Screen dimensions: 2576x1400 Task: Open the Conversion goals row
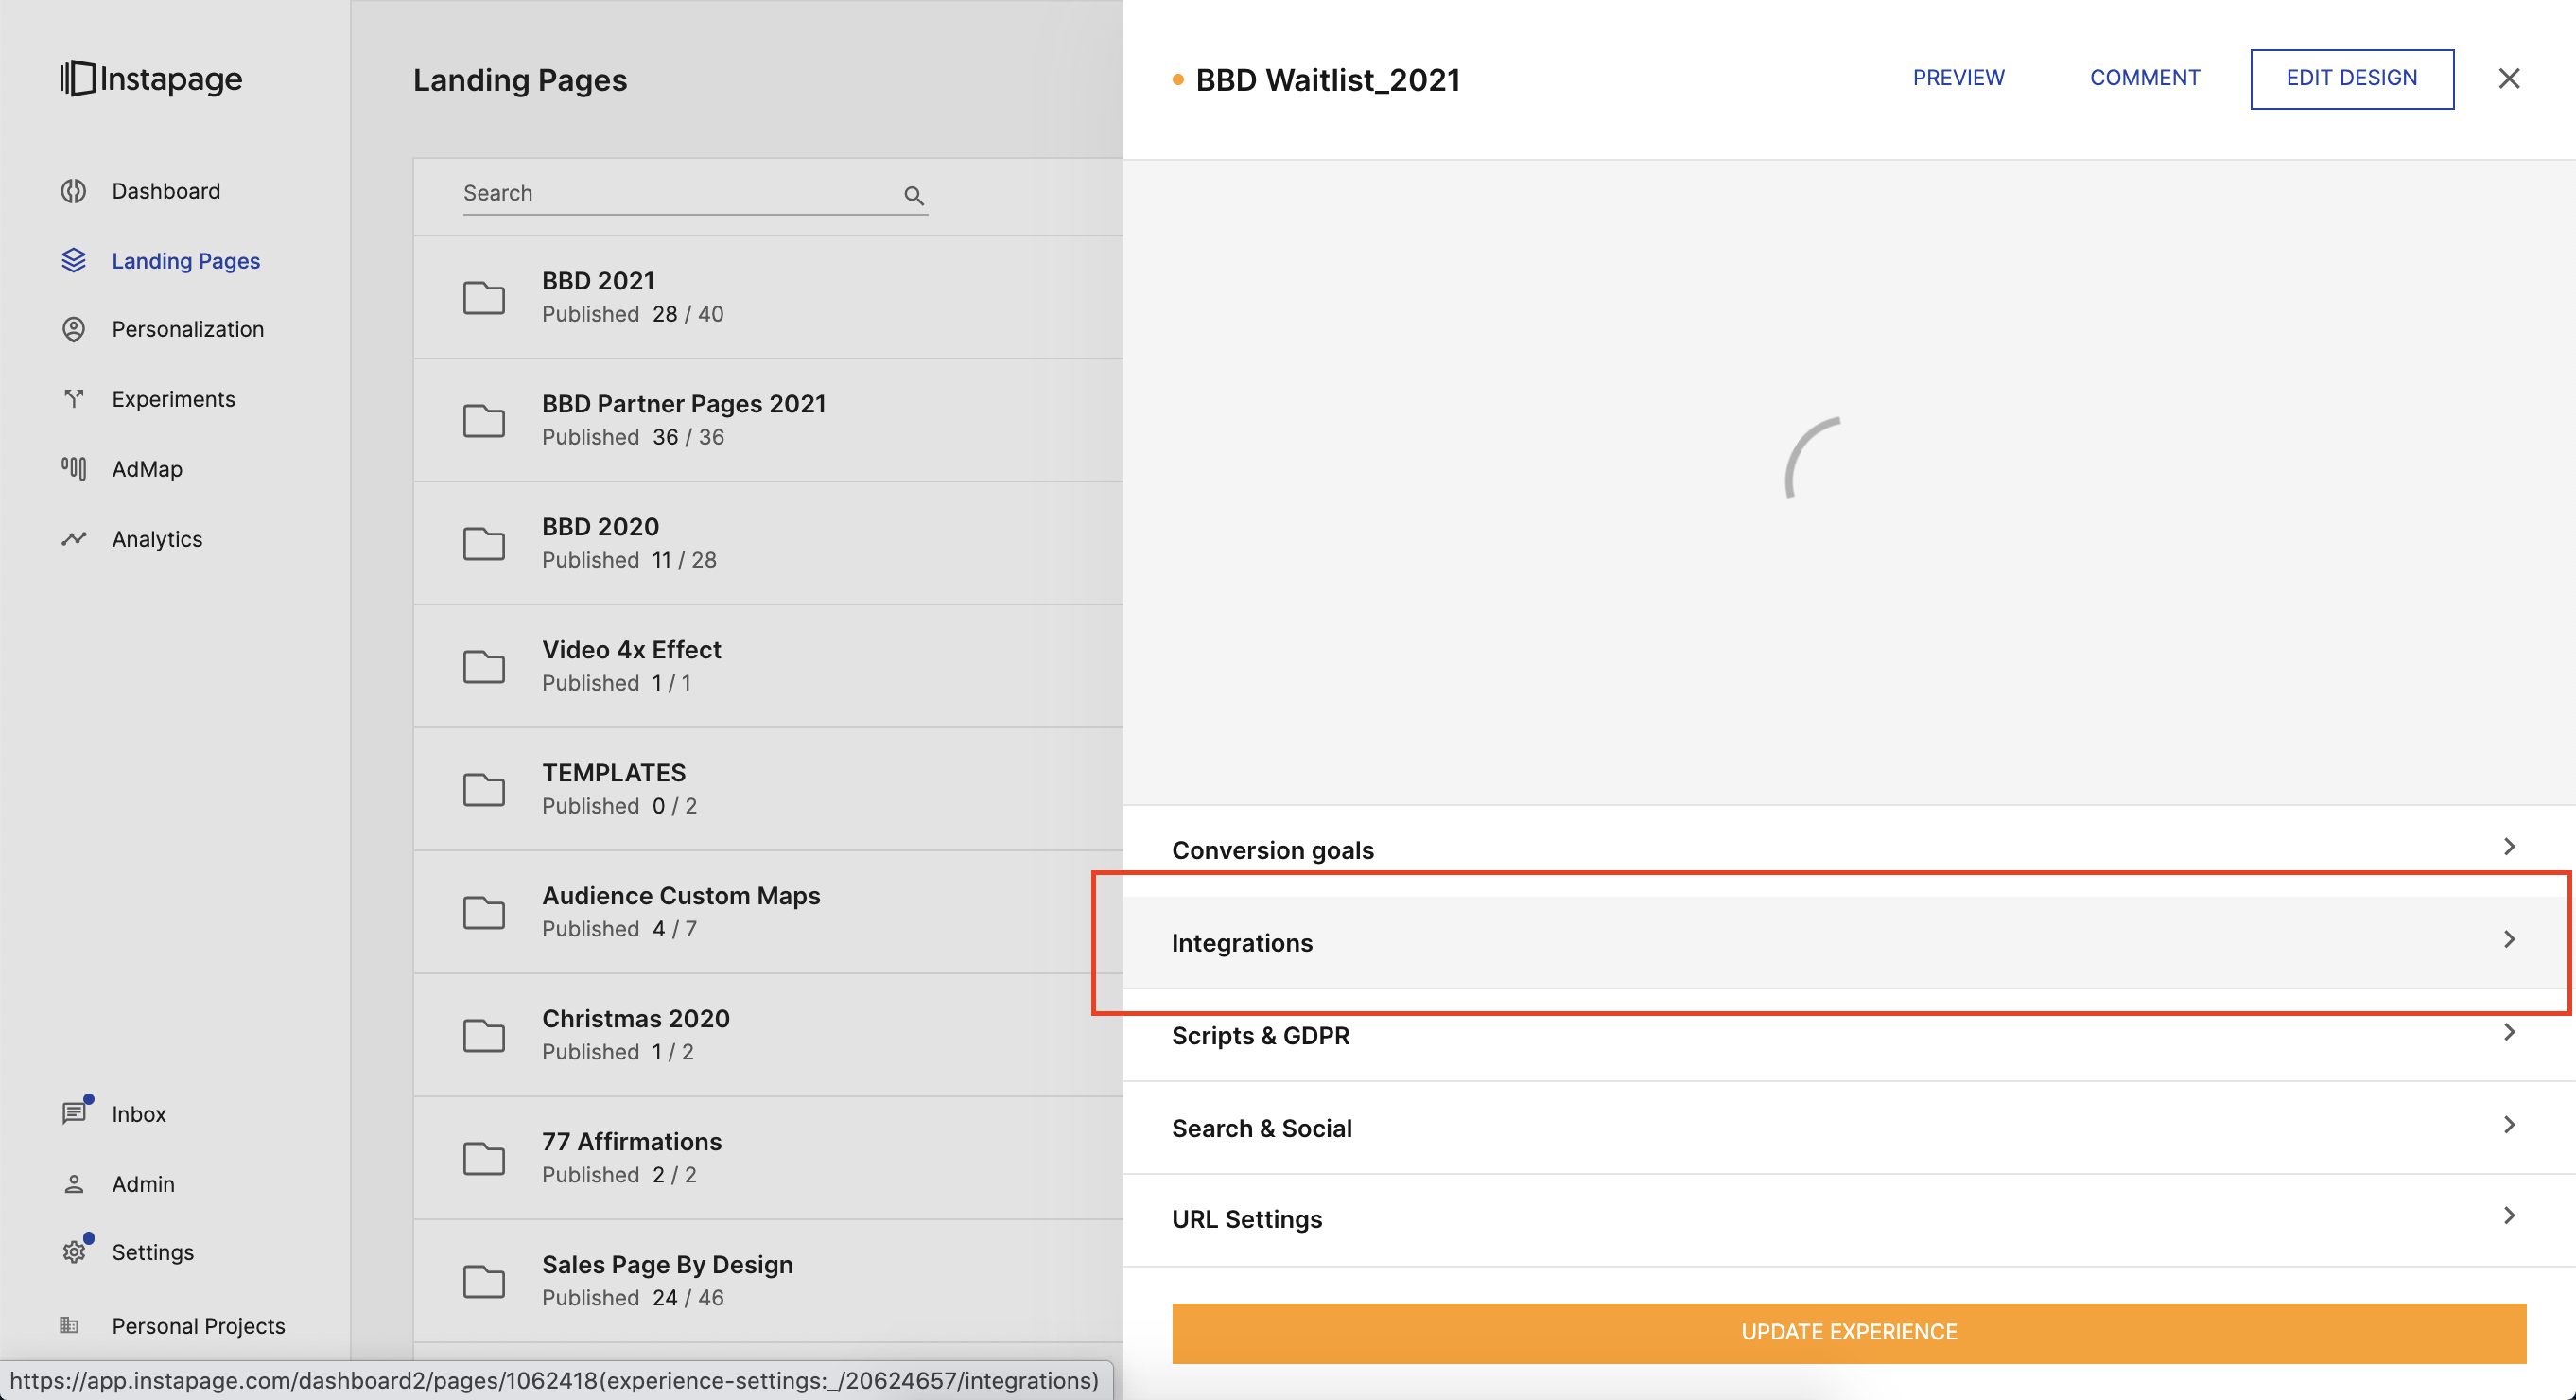pyautogui.click(x=1848, y=849)
